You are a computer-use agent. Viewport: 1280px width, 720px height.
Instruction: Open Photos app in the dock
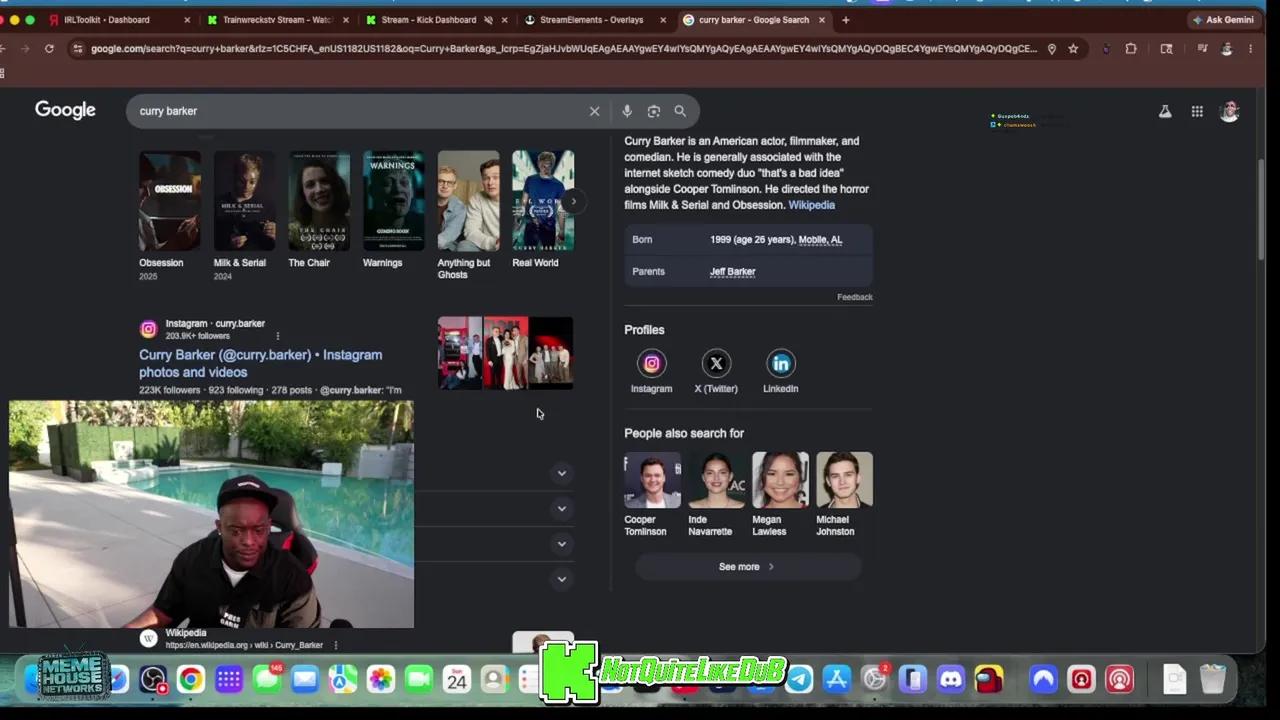(381, 680)
